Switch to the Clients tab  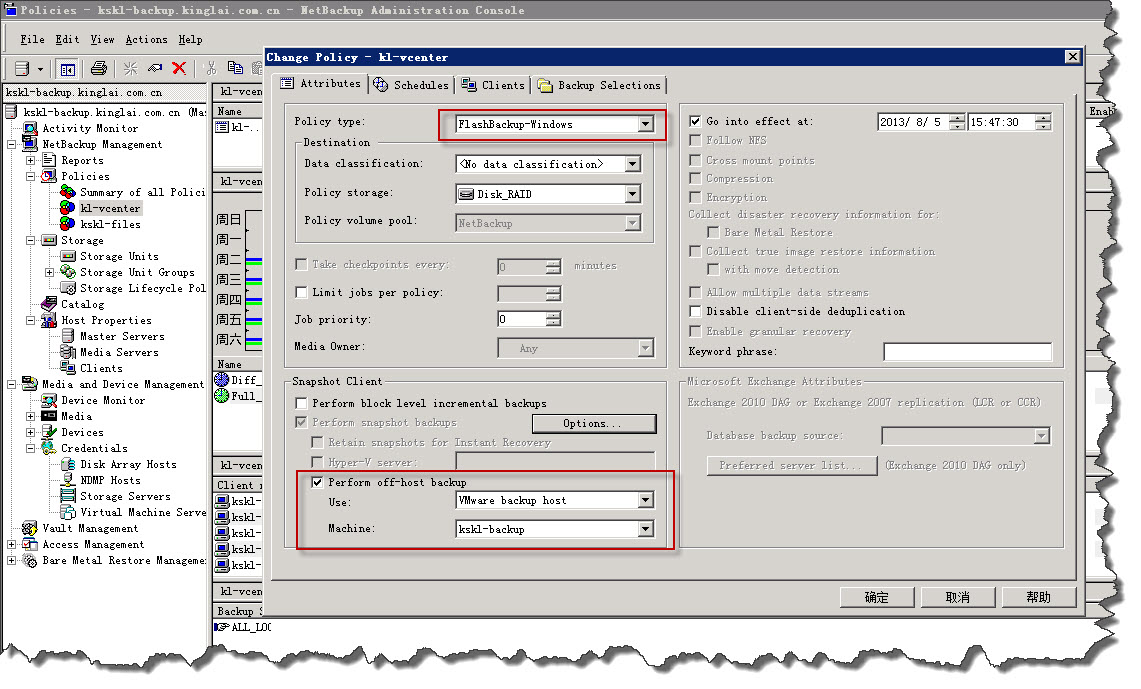click(493, 85)
